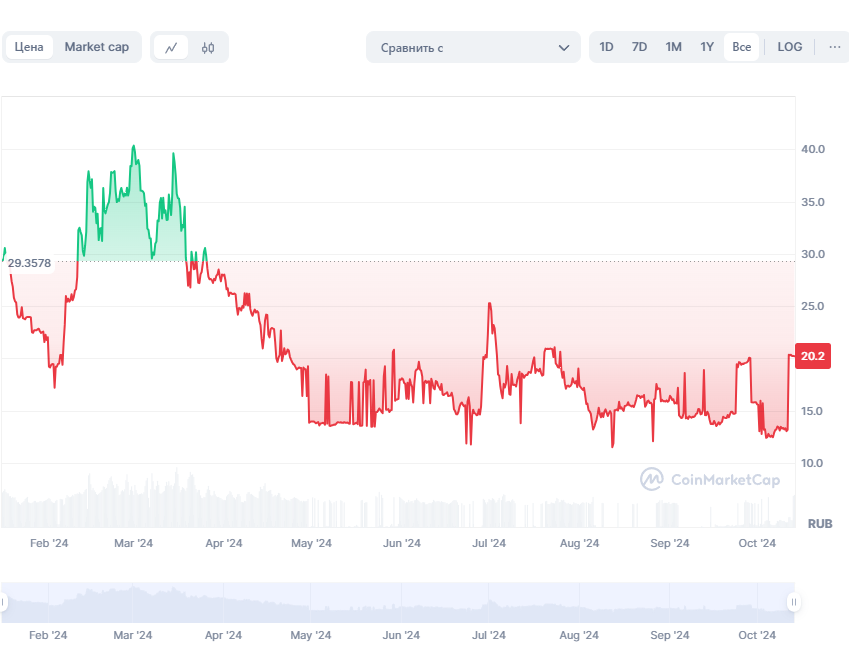Select the 7D time range

click(639, 47)
